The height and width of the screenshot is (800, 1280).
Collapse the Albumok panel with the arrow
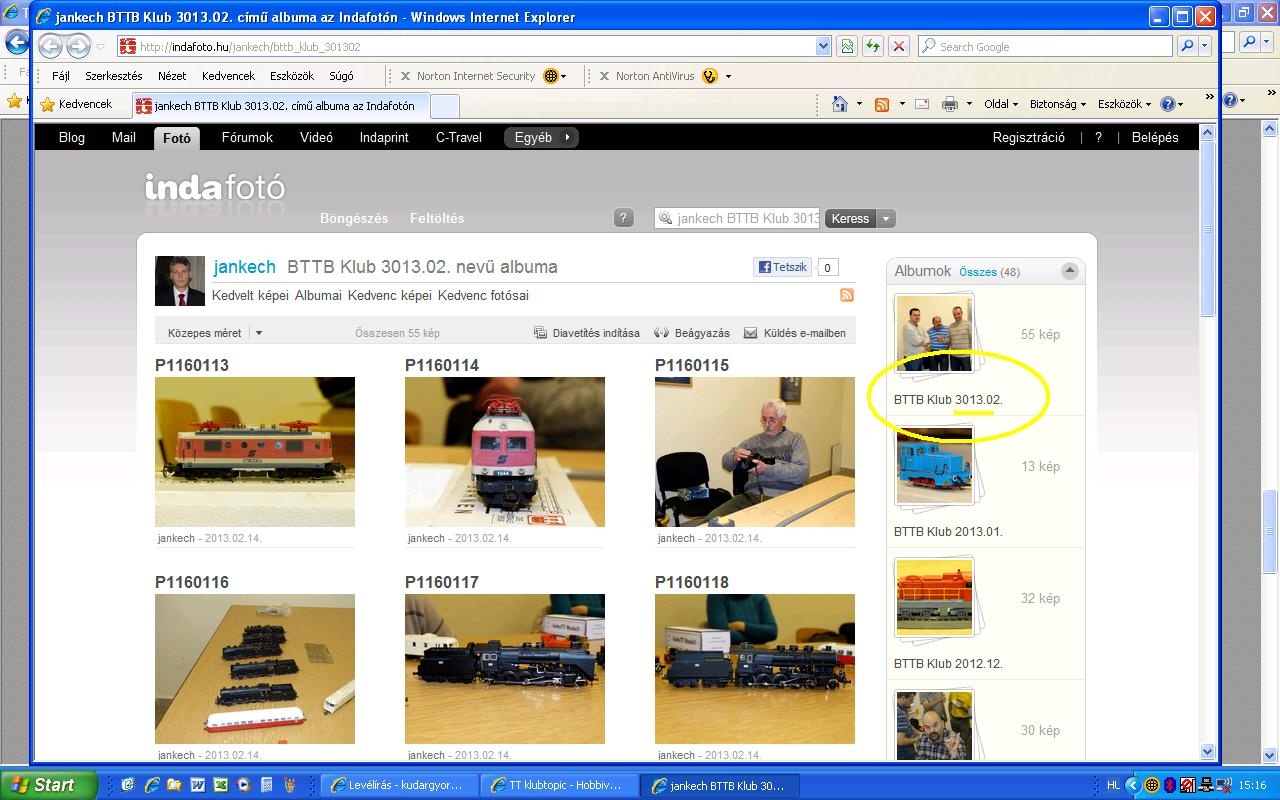1069,271
